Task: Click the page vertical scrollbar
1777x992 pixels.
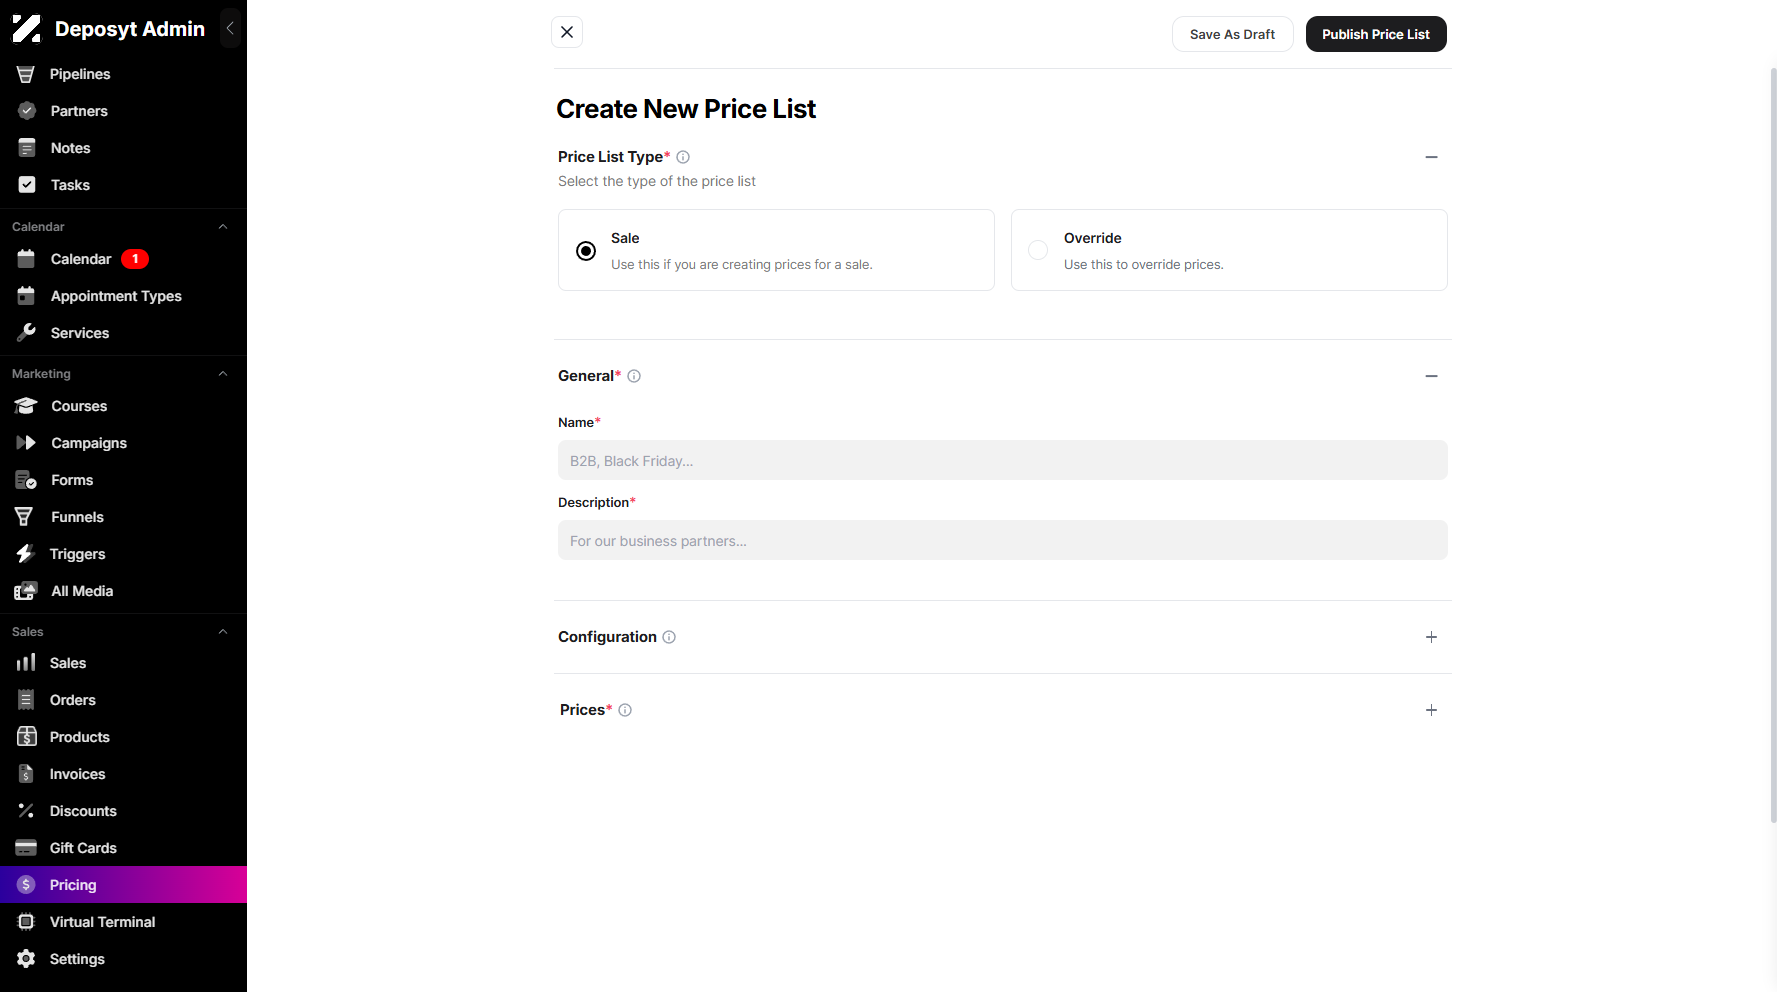Action: 1773,445
